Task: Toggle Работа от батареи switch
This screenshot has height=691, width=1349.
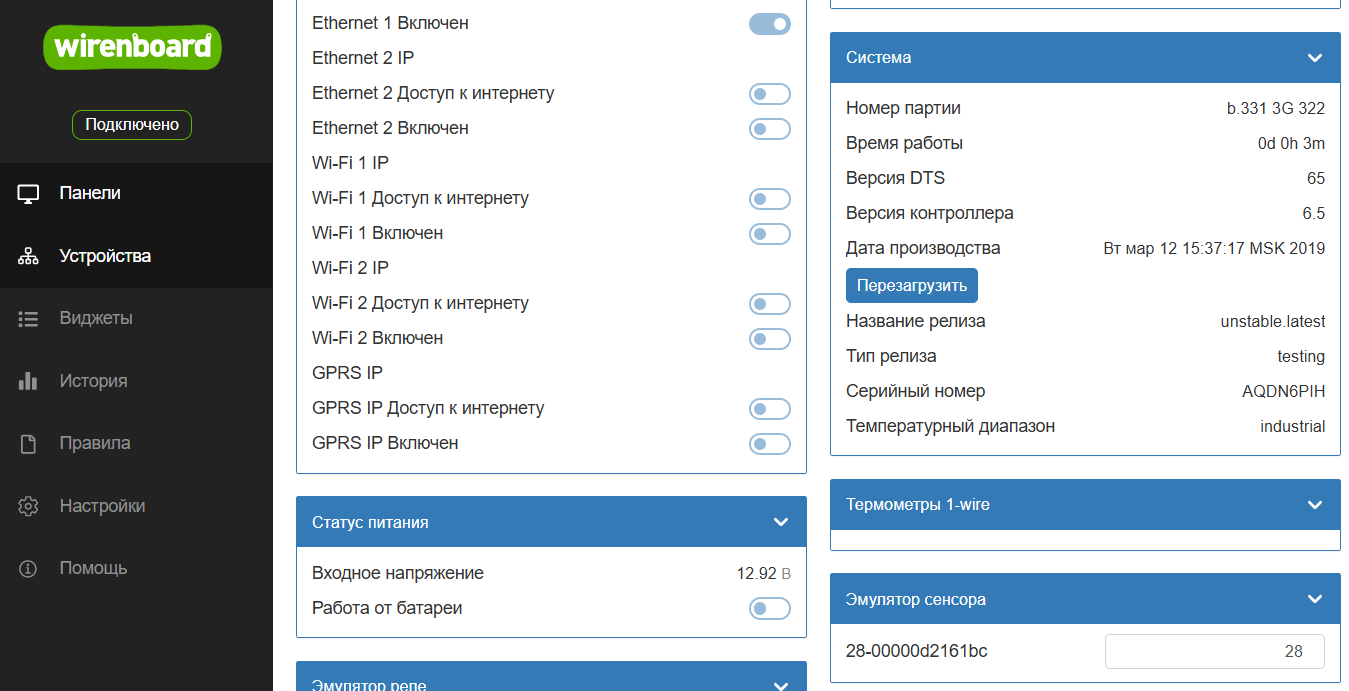Action: (769, 609)
